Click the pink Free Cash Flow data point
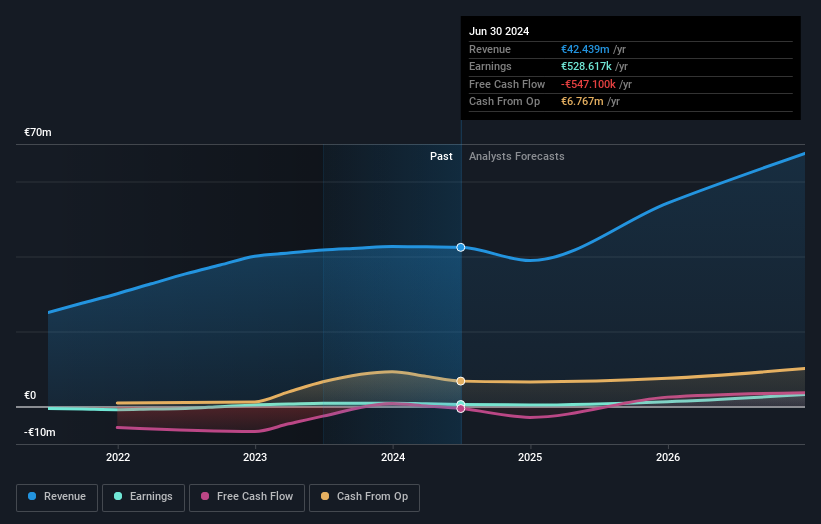The height and width of the screenshot is (524, 821). (461, 409)
